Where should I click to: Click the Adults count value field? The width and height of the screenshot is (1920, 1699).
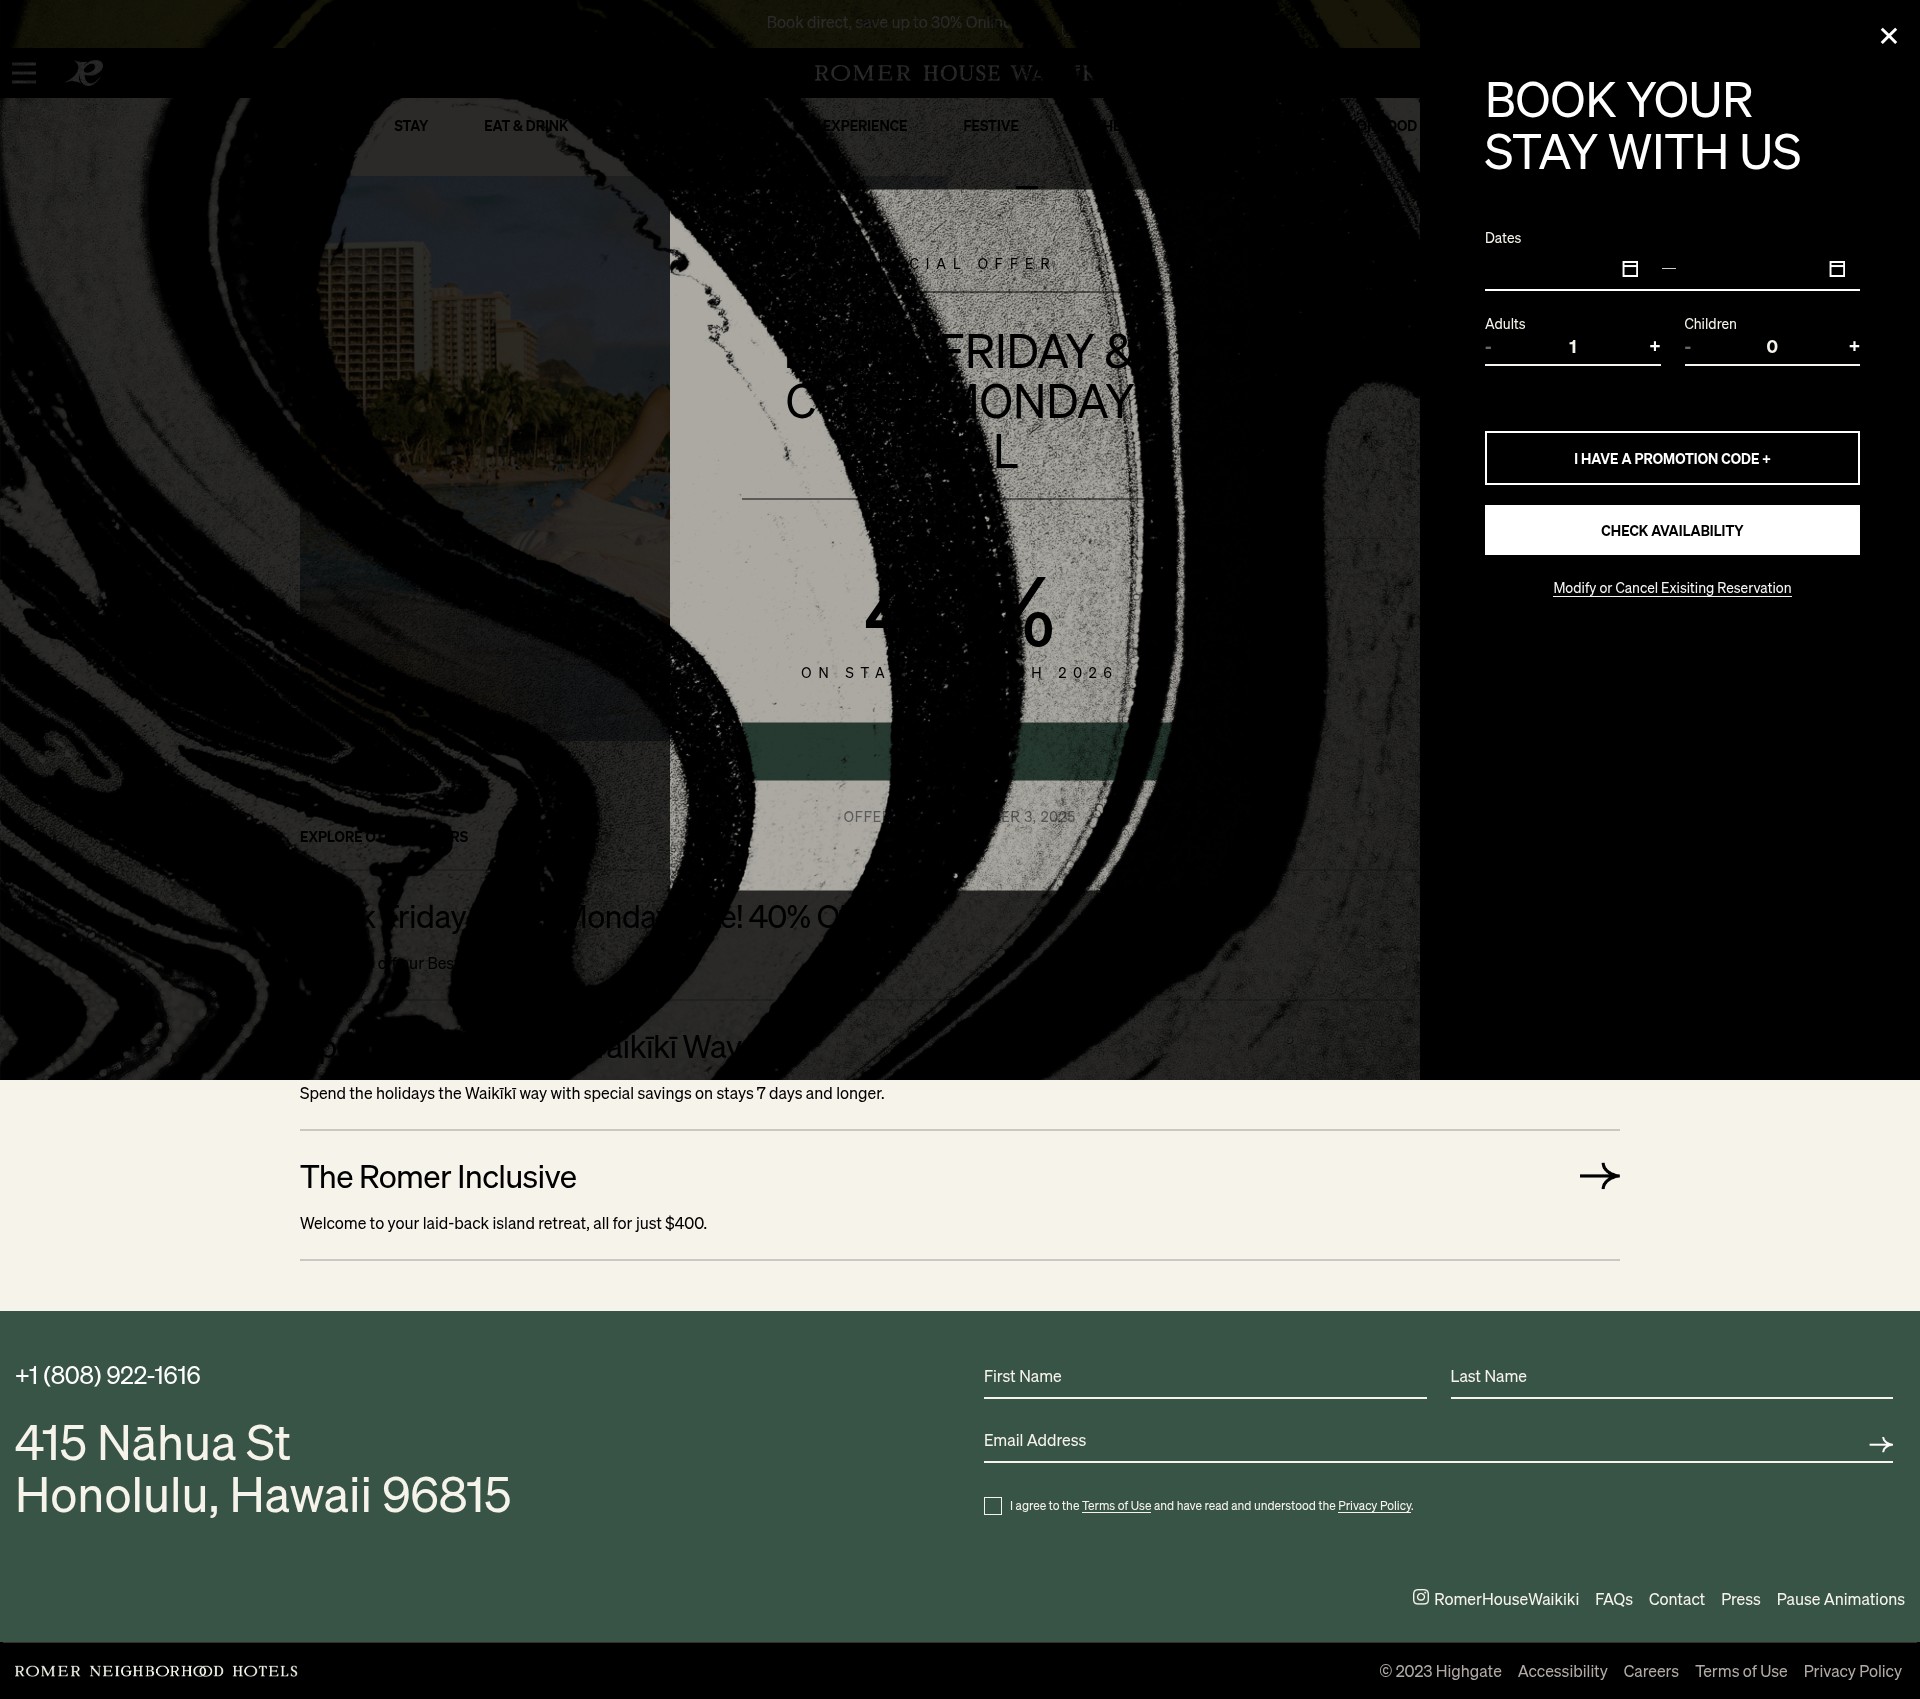(1572, 347)
